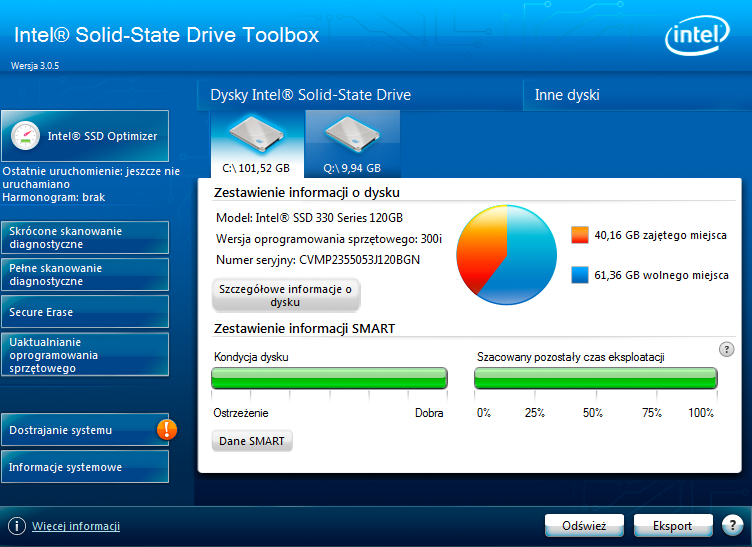Click the blue wolnego miejsca swatch
This screenshot has height=547, width=752.
[580, 275]
